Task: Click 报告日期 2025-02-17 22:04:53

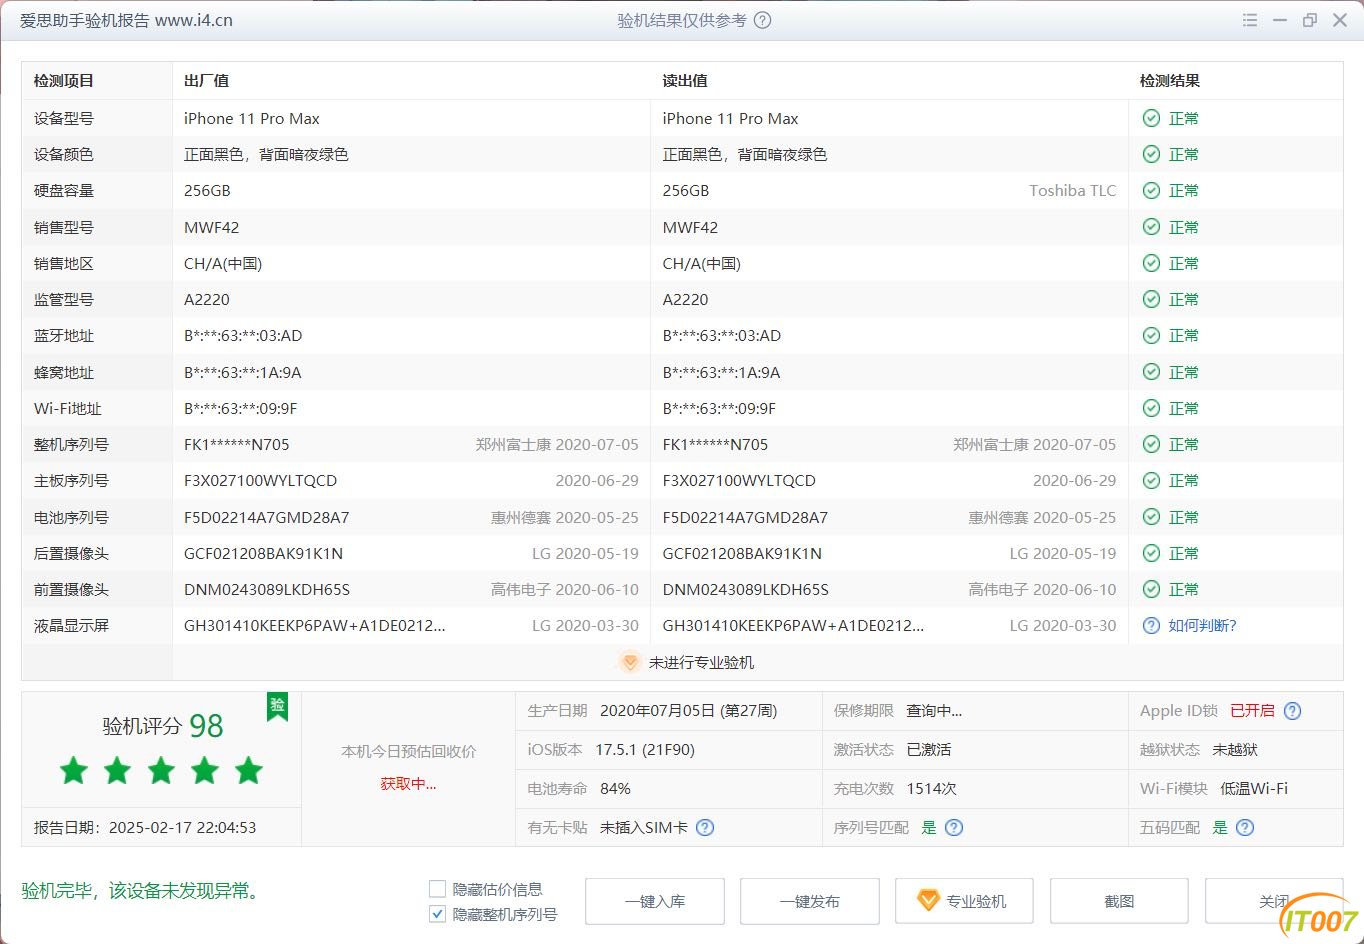Action: (x=145, y=827)
